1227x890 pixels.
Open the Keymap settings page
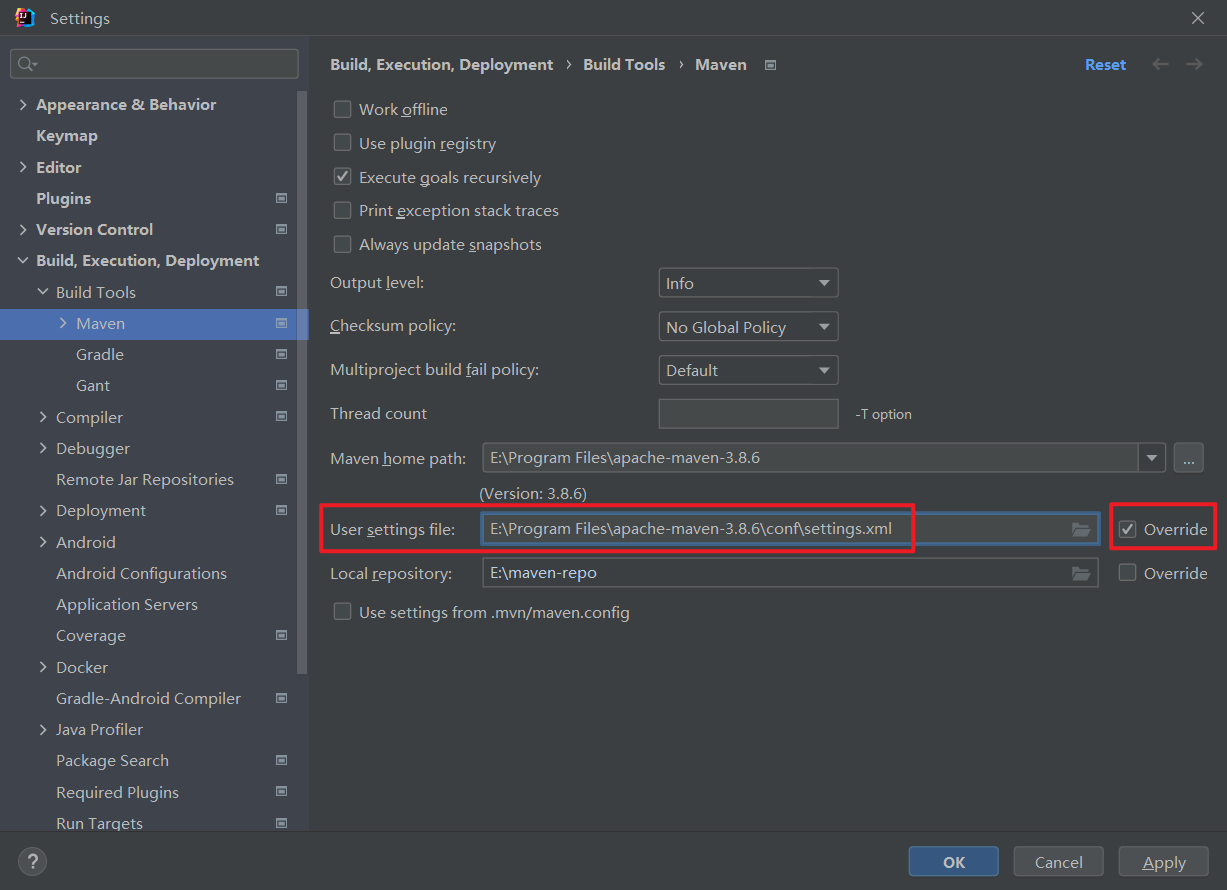point(67,135)
